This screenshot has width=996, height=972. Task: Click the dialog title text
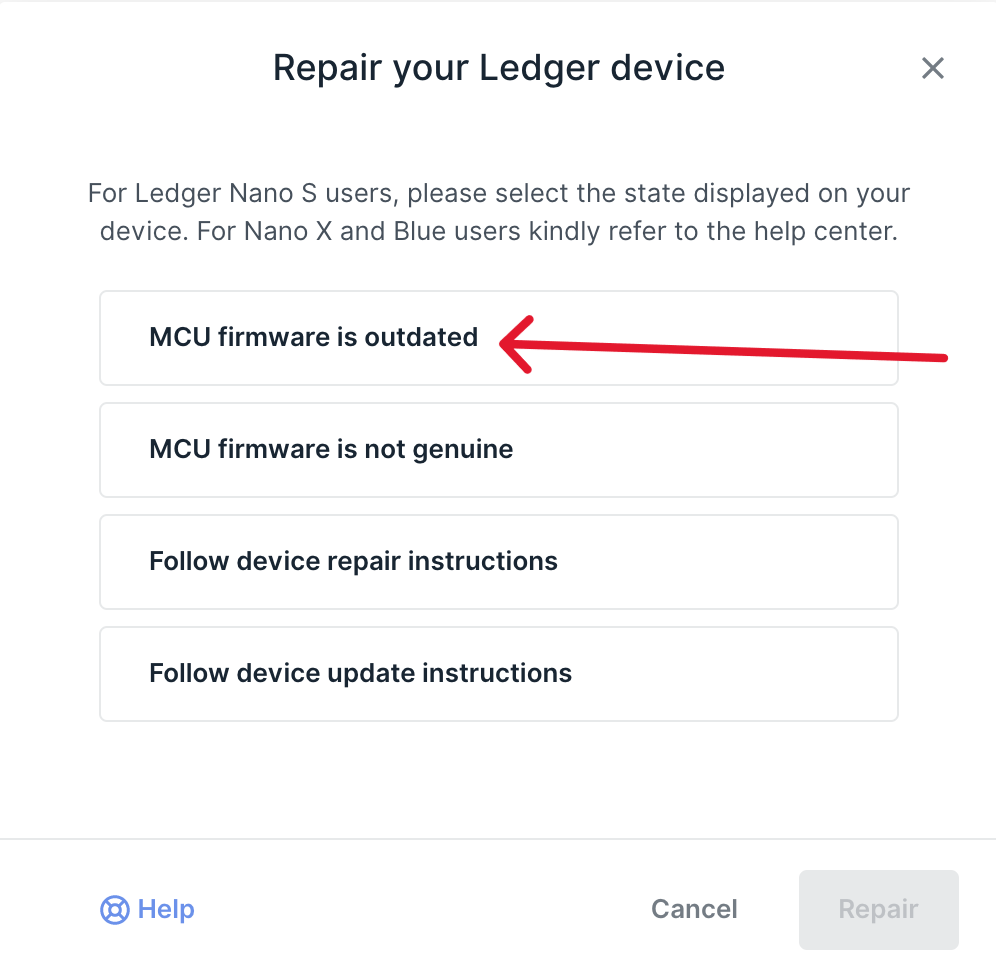click(497, 67)
